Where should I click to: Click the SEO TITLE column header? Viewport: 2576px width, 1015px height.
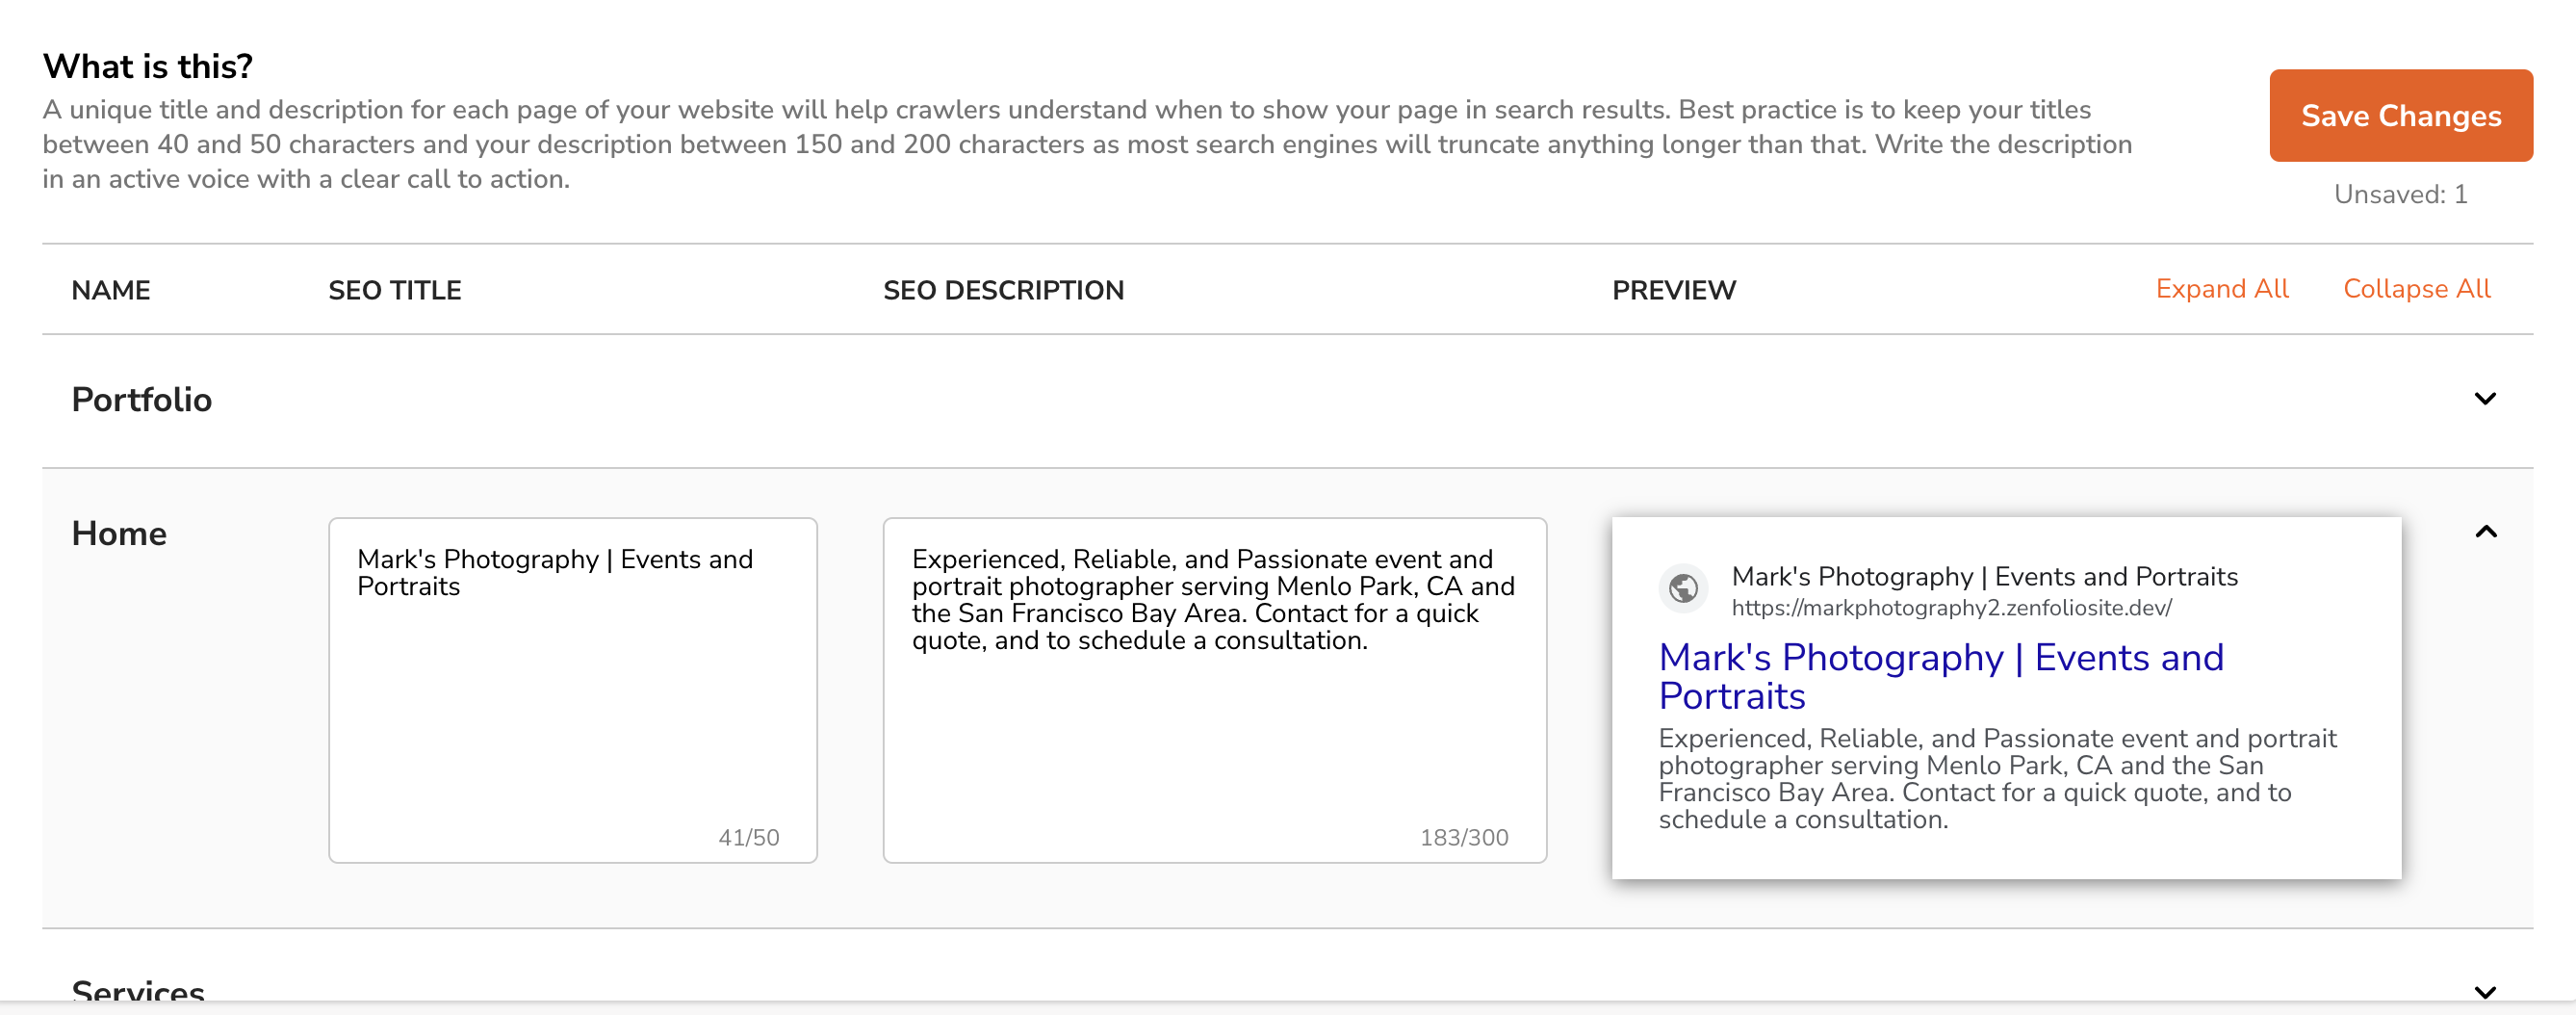(395, 290)
